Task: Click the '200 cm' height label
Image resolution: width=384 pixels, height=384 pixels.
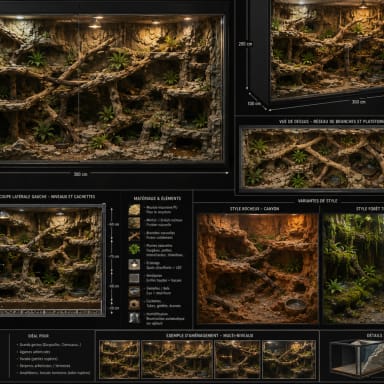Action: tap(245, 44)
